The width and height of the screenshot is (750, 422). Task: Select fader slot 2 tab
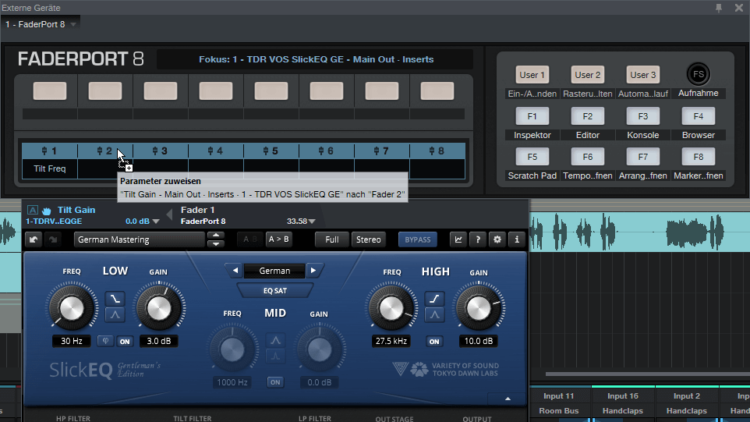[105, 151]
